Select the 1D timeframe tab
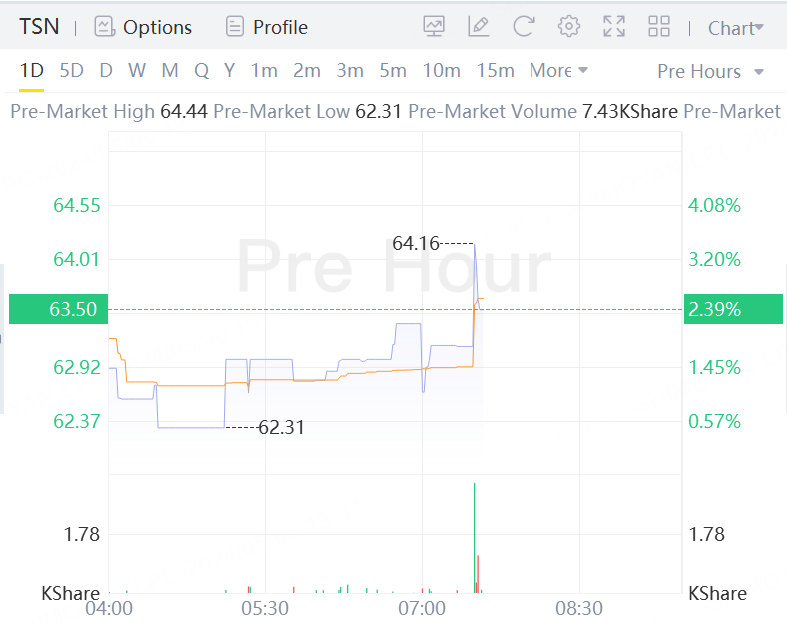 pyautogui.click(x=32, y=71)
